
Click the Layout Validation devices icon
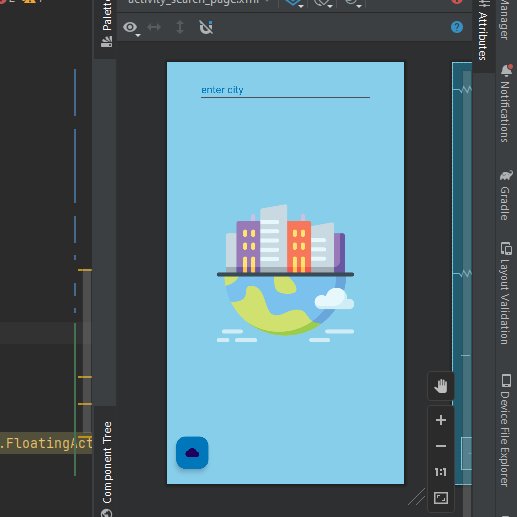coord(506,249)
